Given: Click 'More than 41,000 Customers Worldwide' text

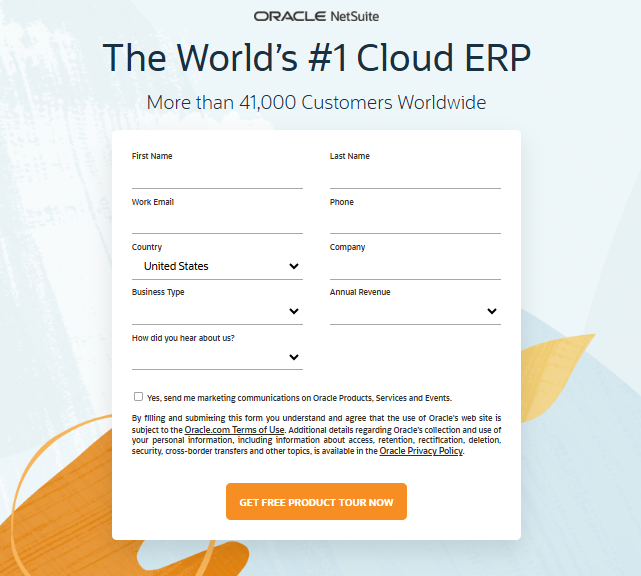Looking at the screenshot, I should [x=316, y=102].
